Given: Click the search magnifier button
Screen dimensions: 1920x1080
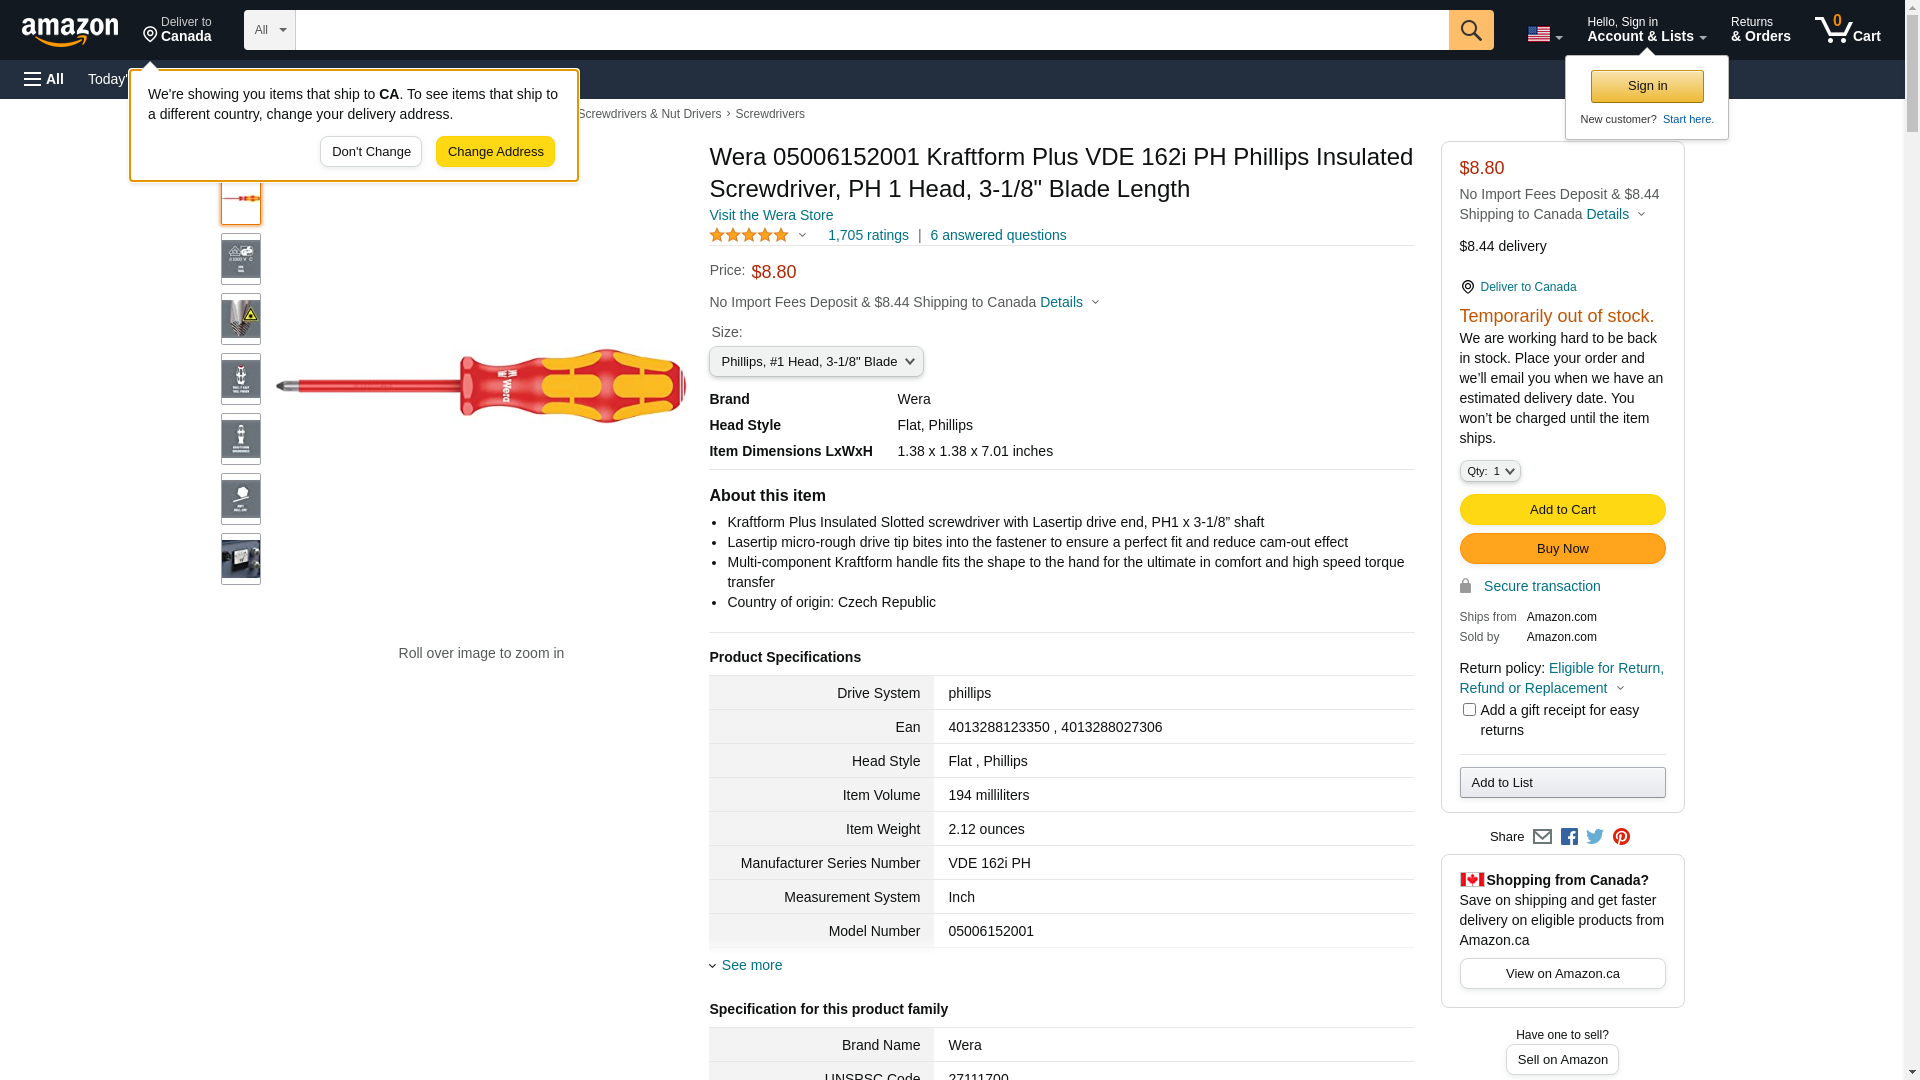Looking at the screenshot, I should 1471,30.
